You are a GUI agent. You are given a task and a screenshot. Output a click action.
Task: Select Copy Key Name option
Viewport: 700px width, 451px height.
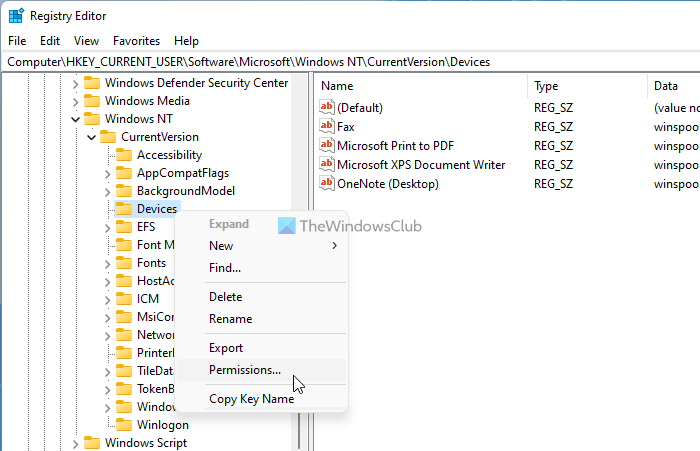pos(251,399)
